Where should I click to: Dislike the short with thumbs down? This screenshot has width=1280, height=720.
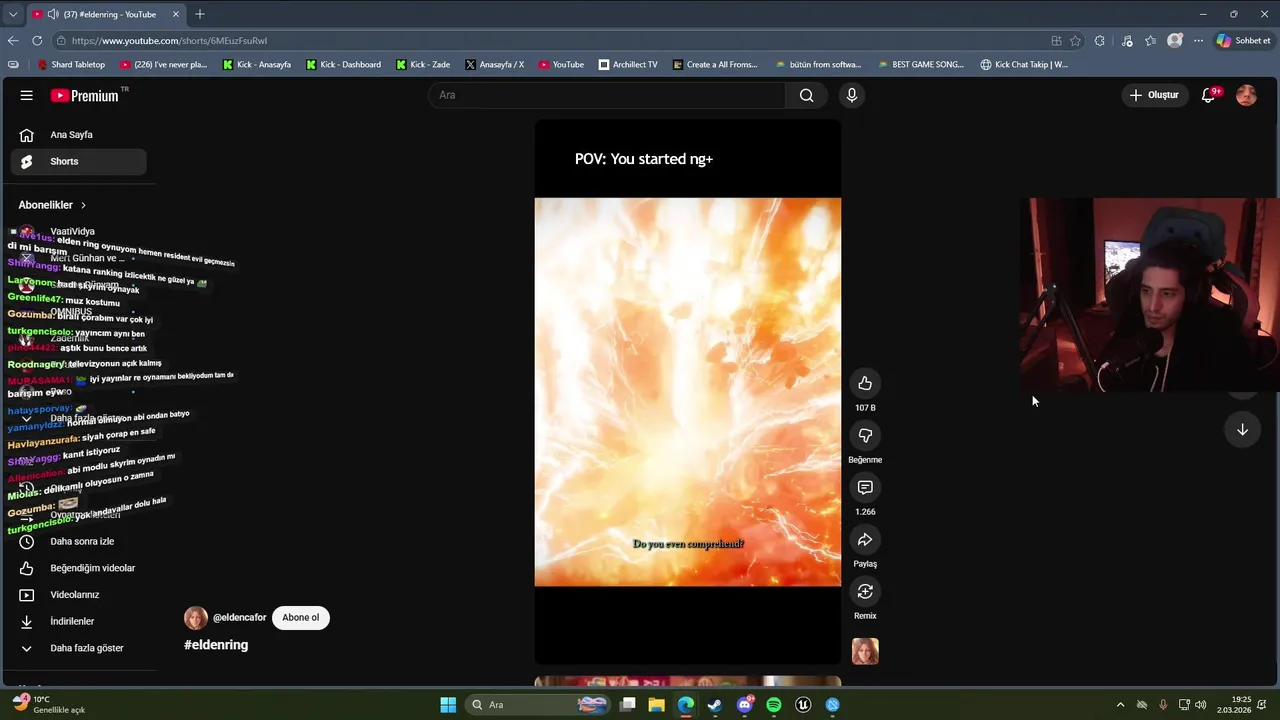865,435
